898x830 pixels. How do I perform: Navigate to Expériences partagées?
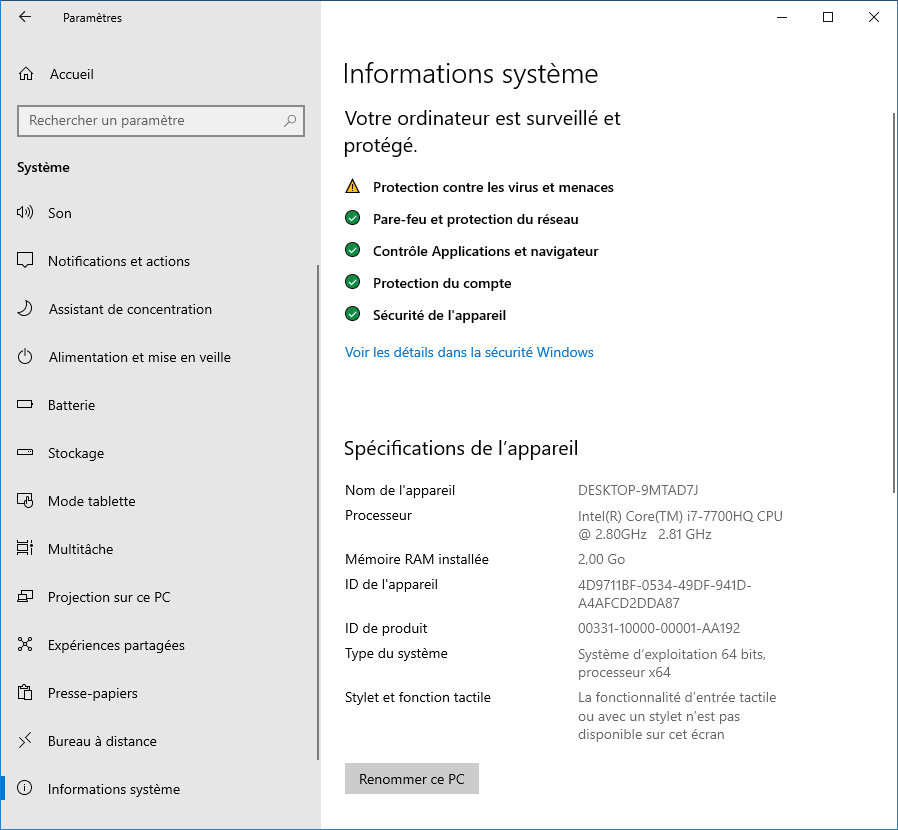[x=116, y=645]
